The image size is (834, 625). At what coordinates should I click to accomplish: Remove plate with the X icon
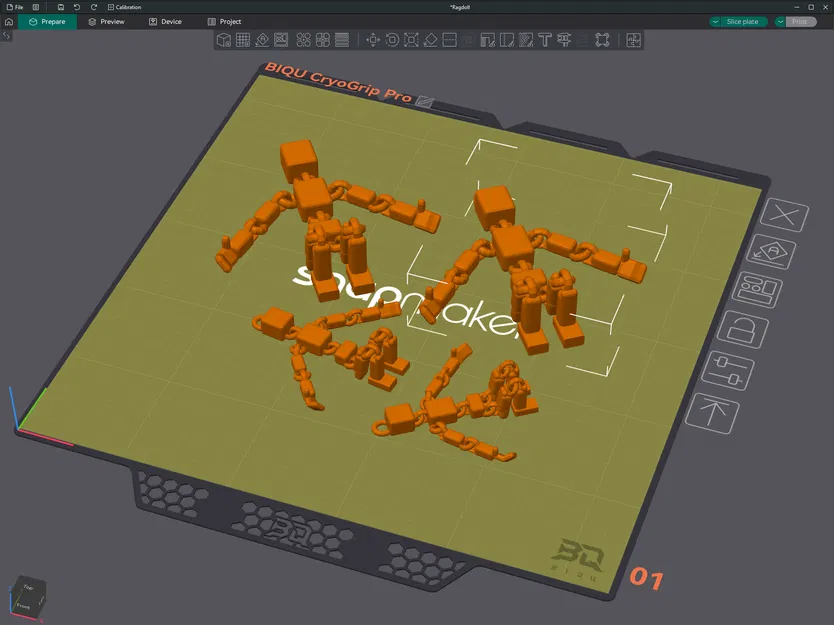click(x=785, y=215)
